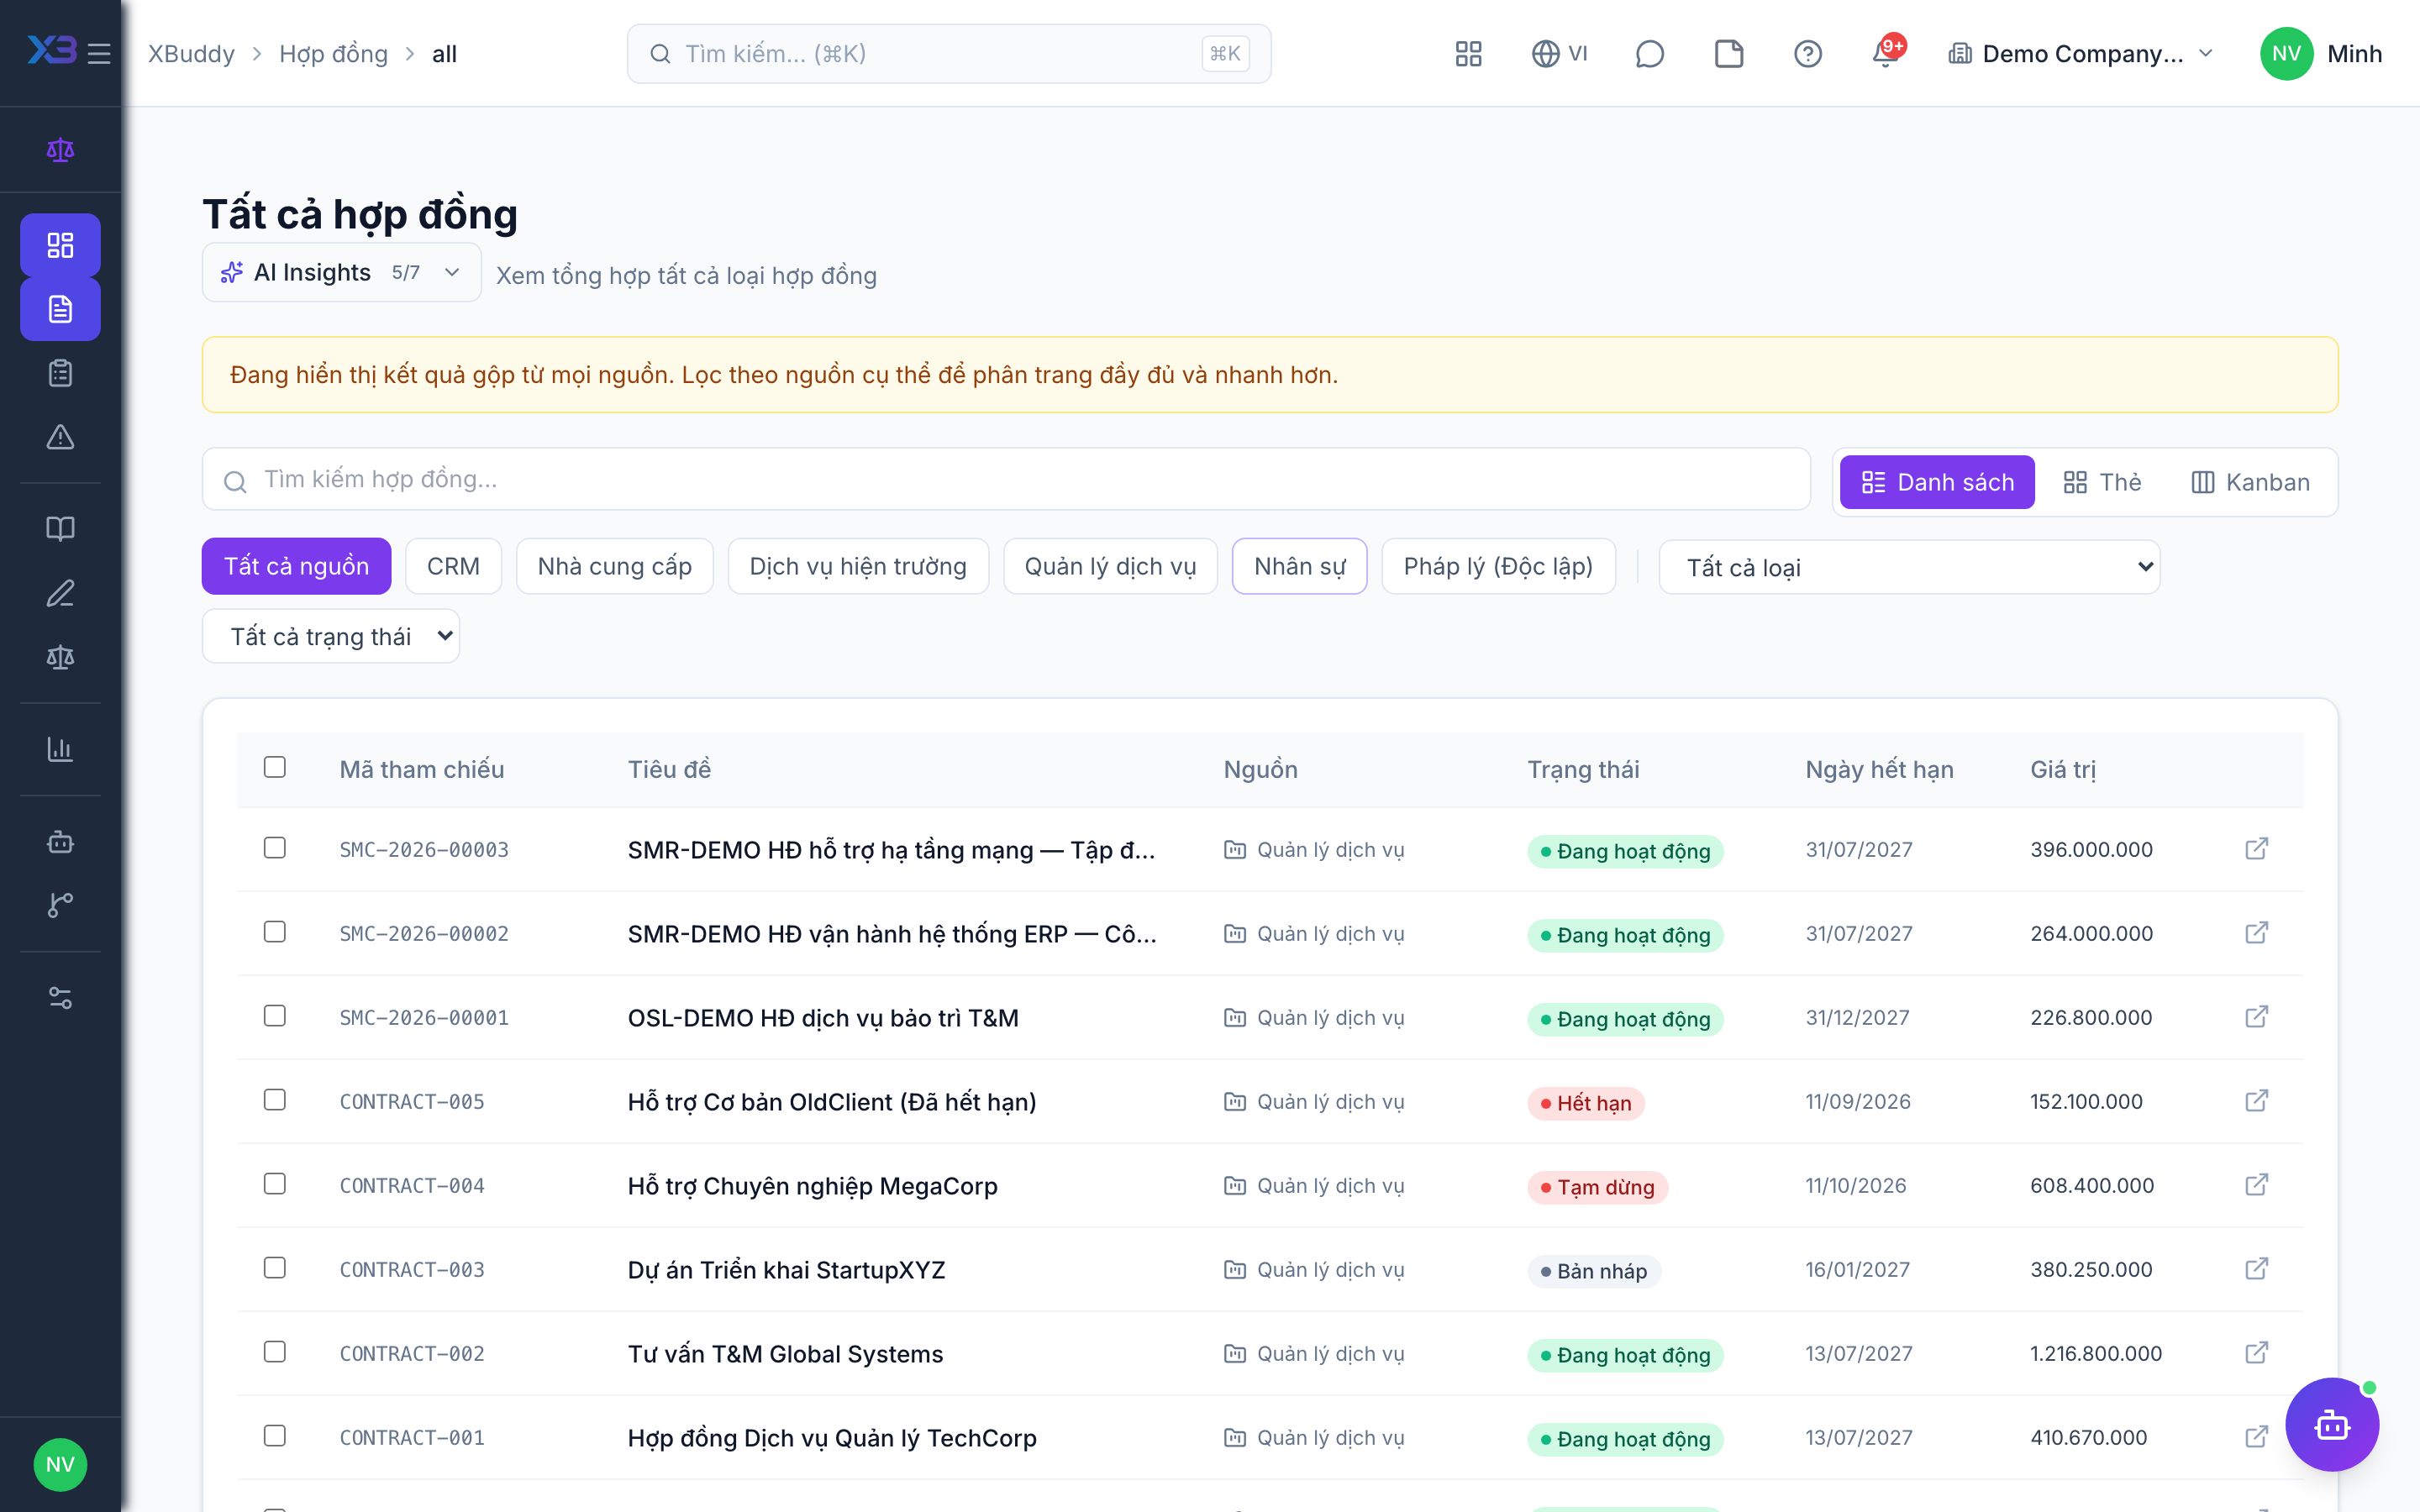Filter by Nhà cung cấp source

tap(615, 566)
